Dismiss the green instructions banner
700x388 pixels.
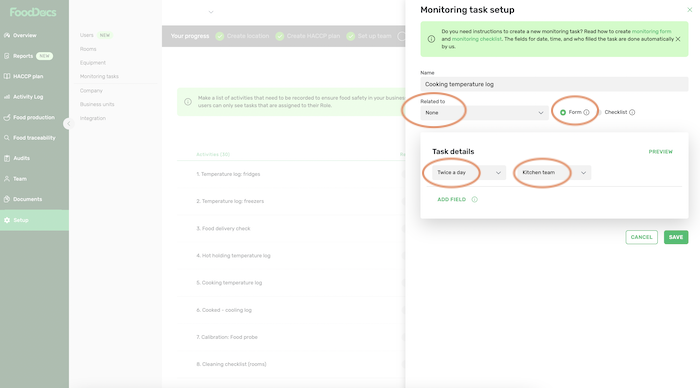[678, 39]
